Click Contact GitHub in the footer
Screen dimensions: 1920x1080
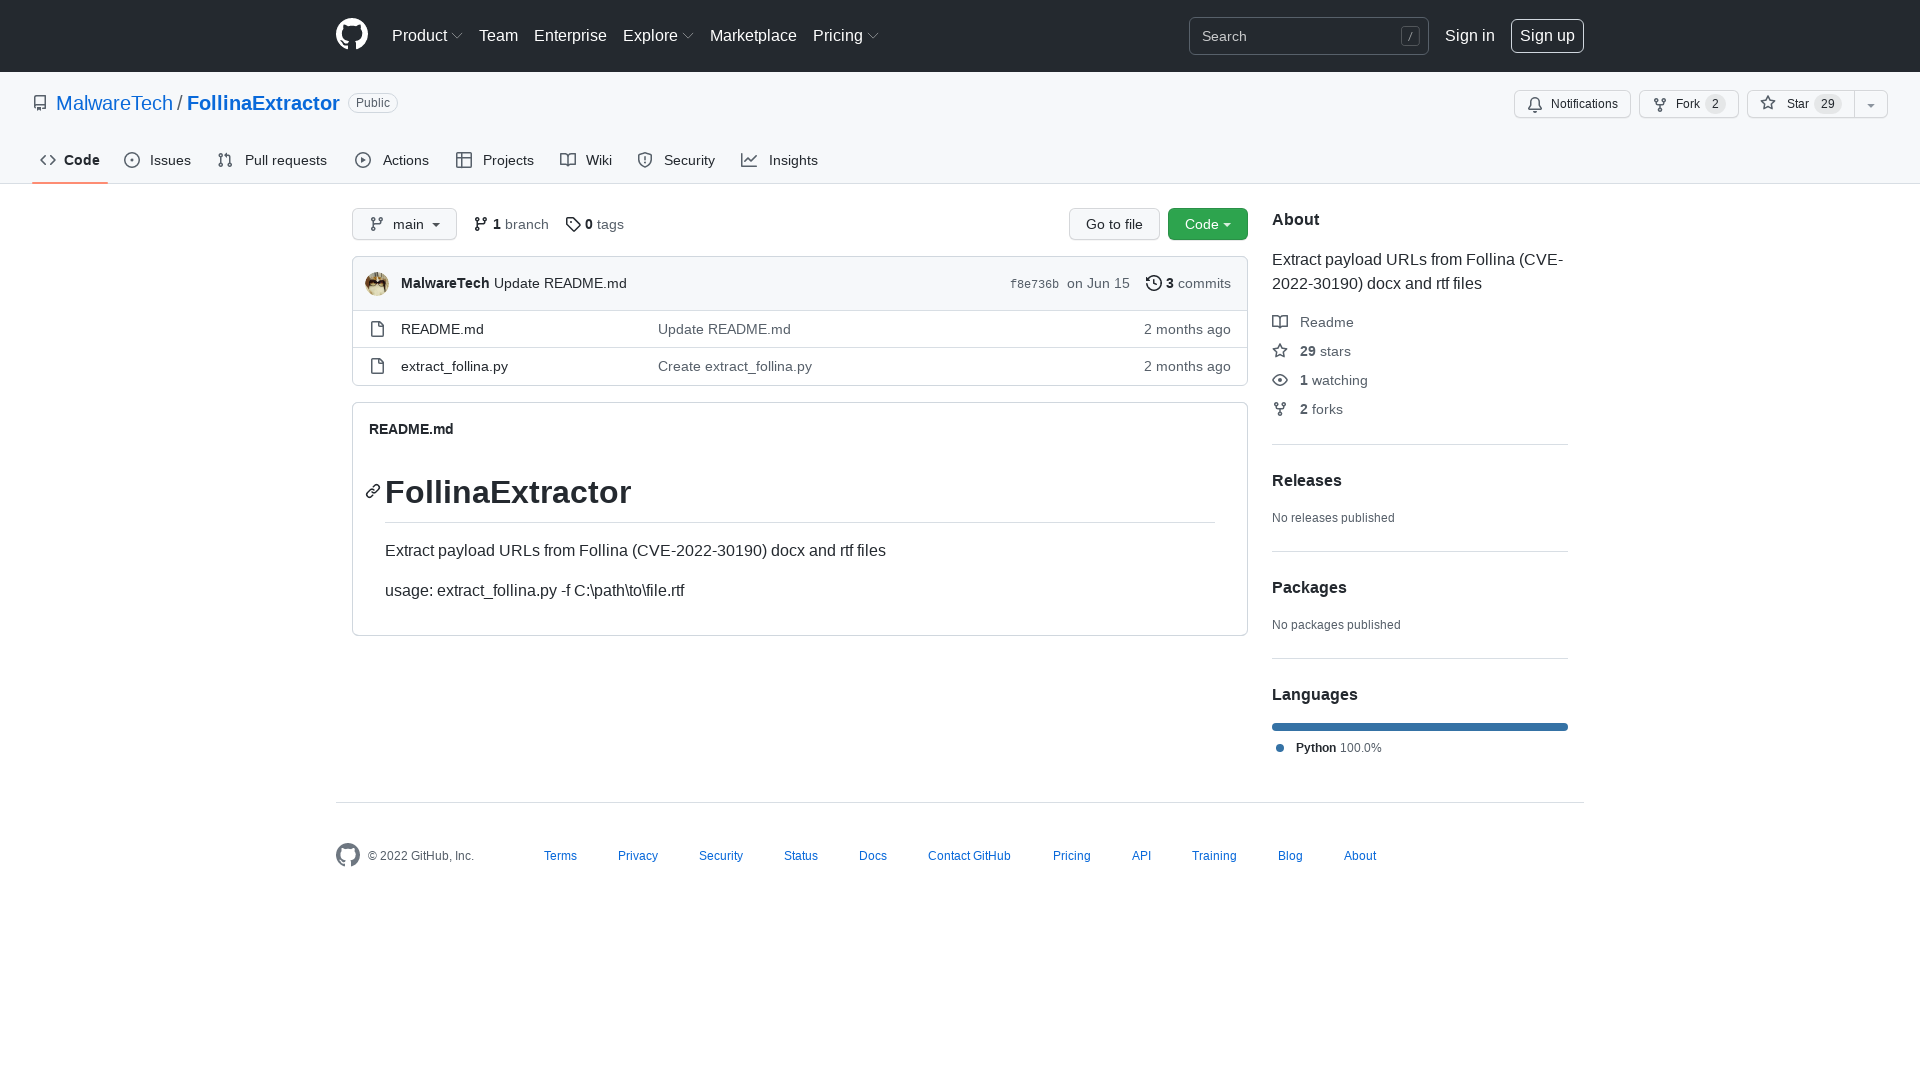[969, 856]
